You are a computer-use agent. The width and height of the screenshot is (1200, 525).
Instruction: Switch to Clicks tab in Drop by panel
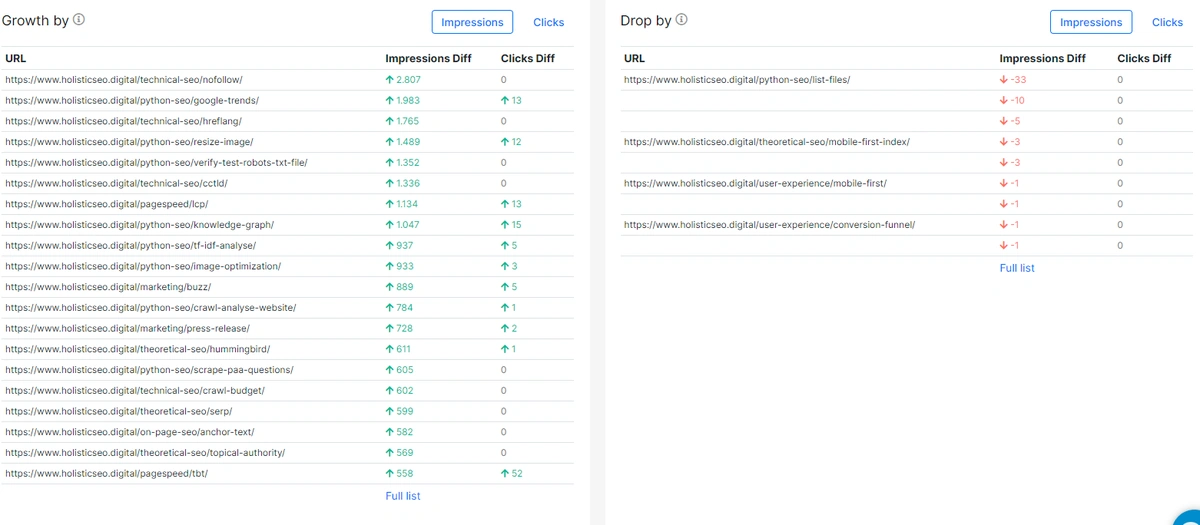1167,22
